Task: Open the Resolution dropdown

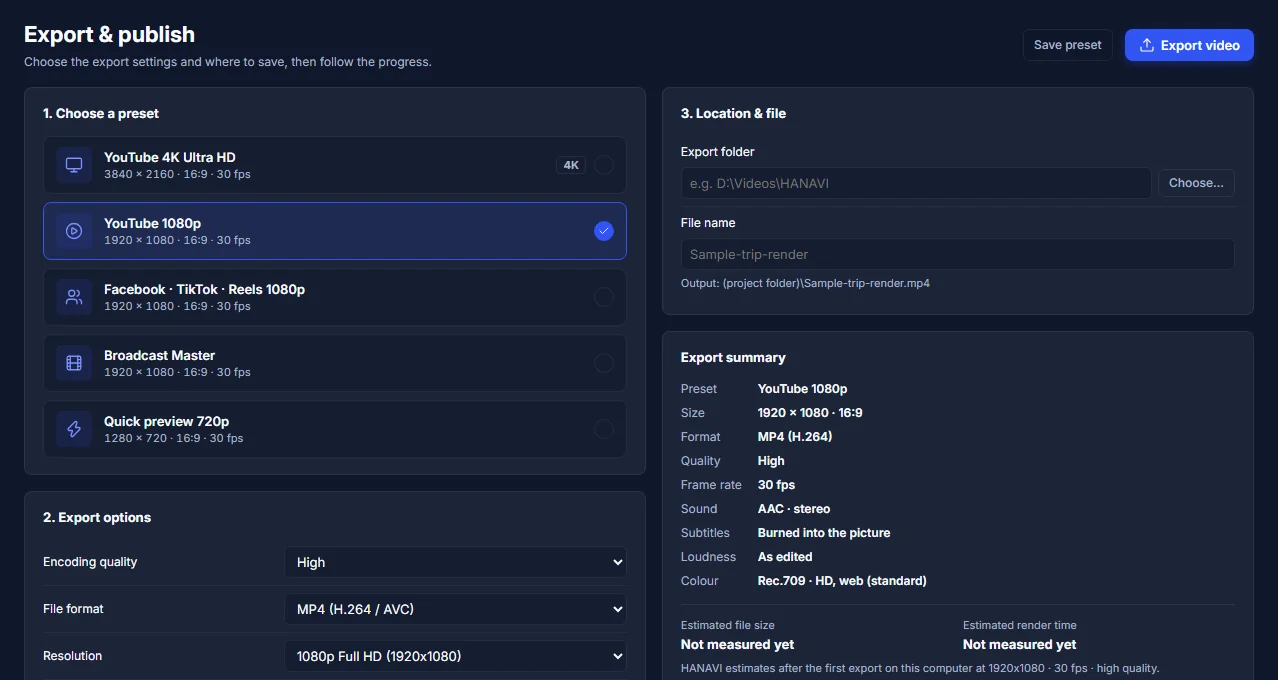Action: pos(456,656)
